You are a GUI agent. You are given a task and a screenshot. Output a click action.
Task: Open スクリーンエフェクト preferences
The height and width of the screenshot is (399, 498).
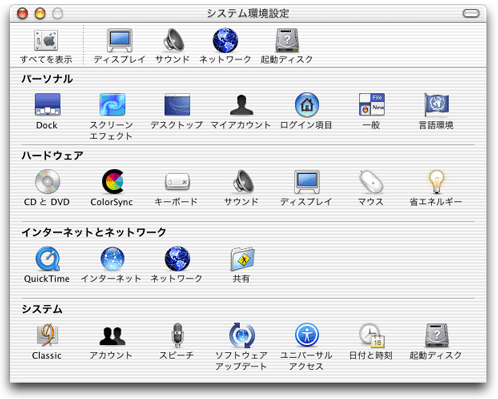(x=112, y=104)
